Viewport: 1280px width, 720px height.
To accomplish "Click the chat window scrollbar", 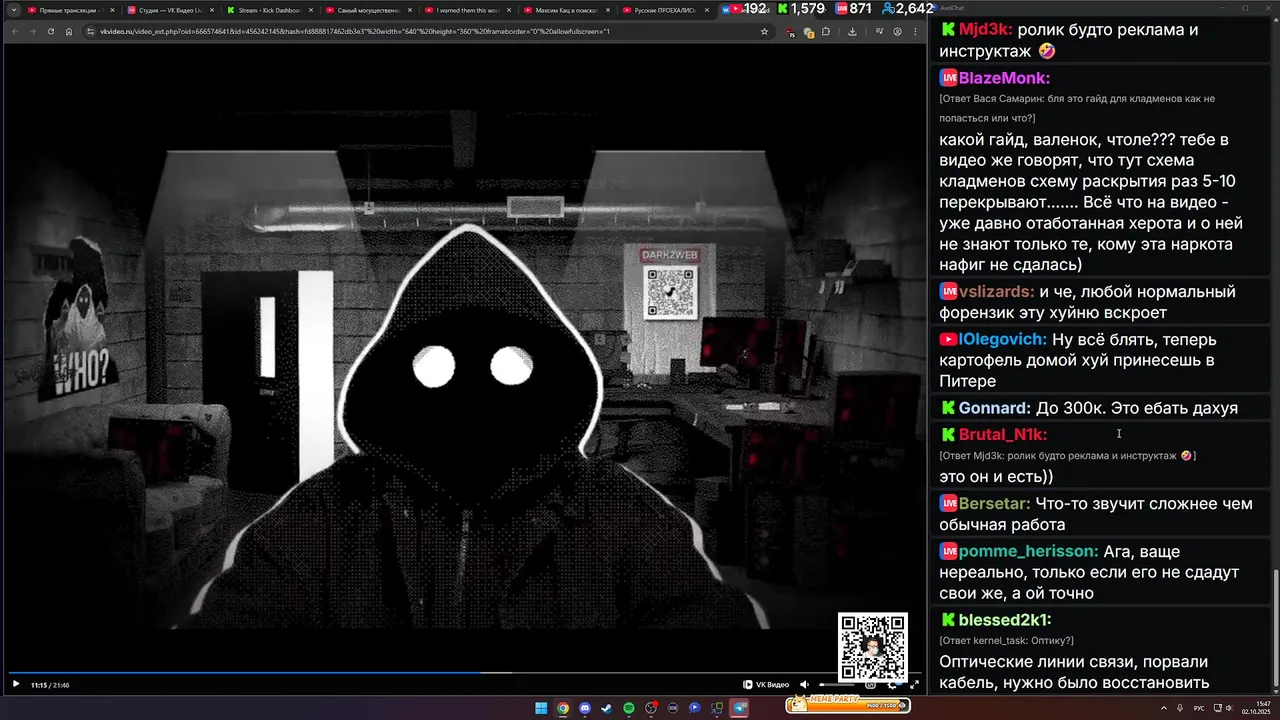I will [1275, 630].
